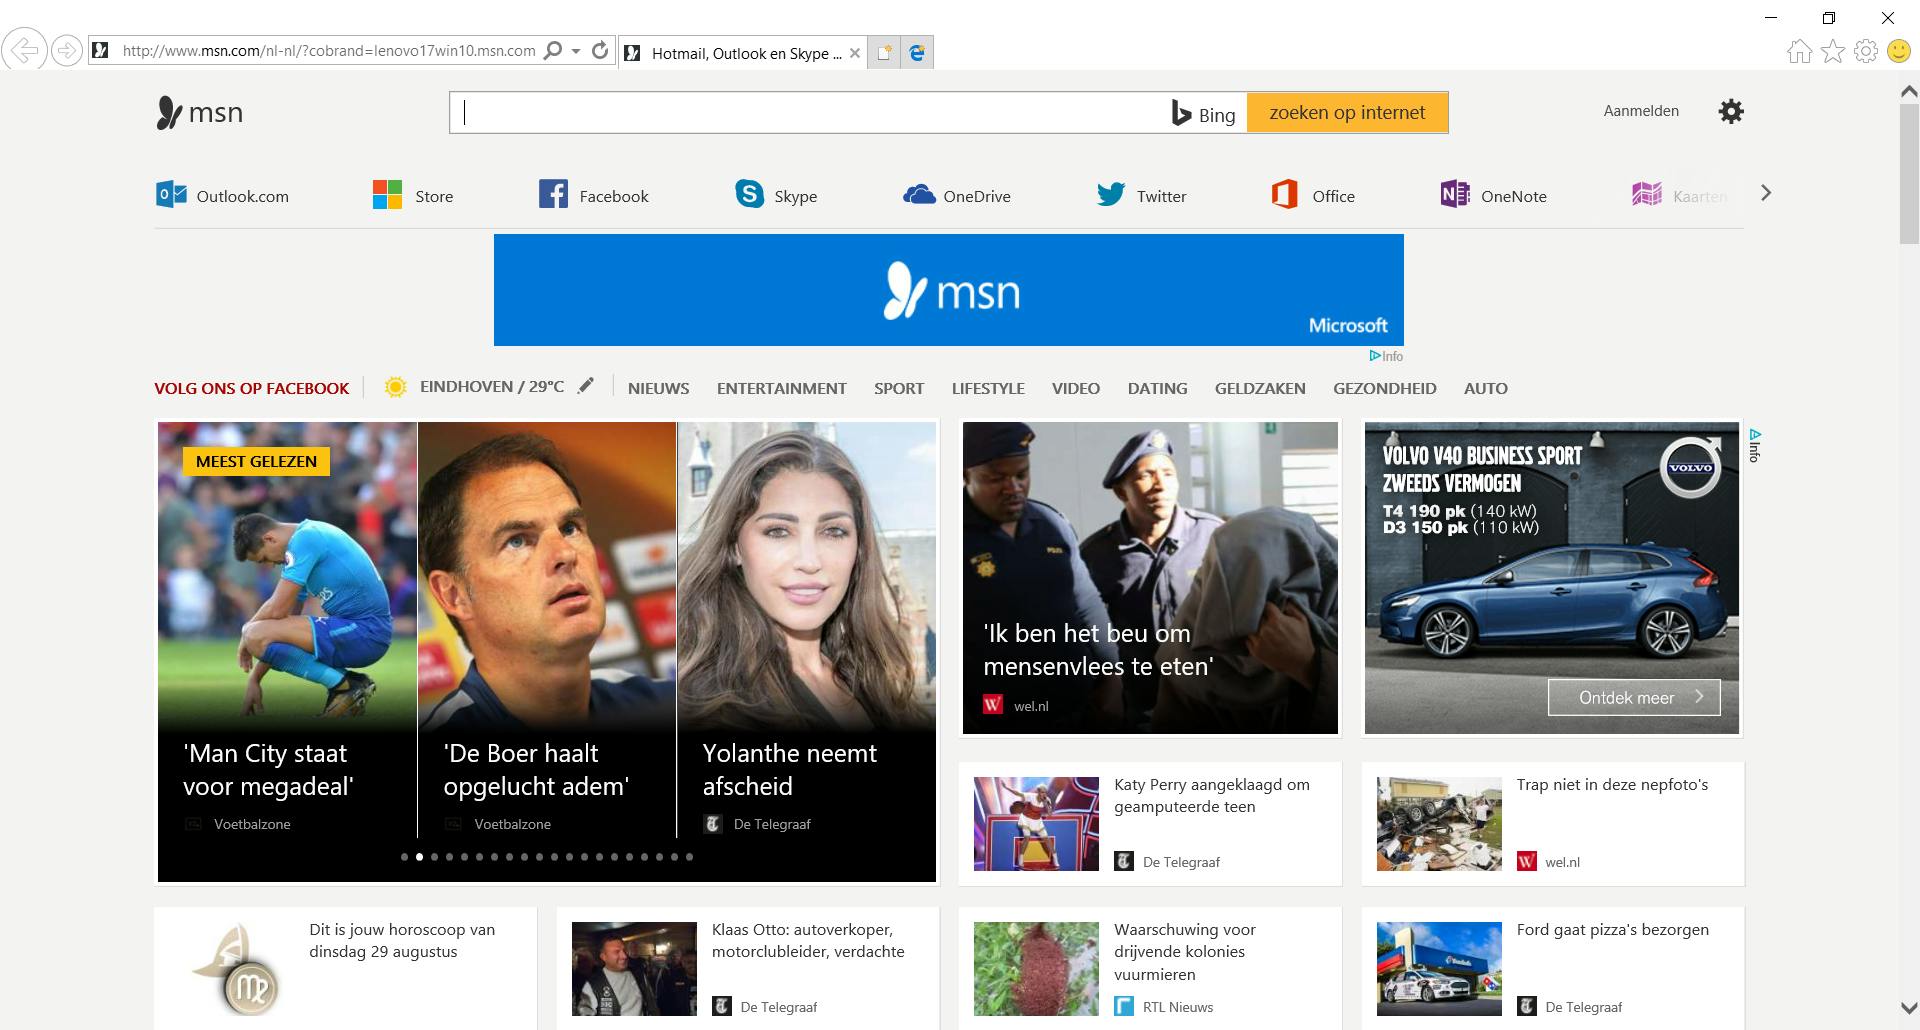Open the Twitter bird shortcut icon
Image resolution: width=1920 pixels, height=1030 pixels.
coord(1111,194)
